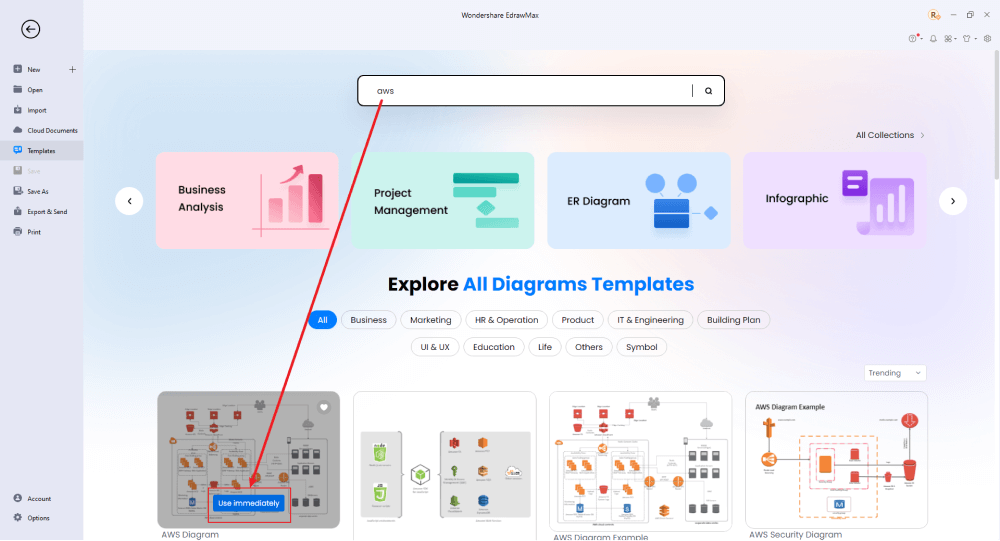This screenshot has height=541, width=1000.
Task: Filter templates by Symbol
Action: 642,347
